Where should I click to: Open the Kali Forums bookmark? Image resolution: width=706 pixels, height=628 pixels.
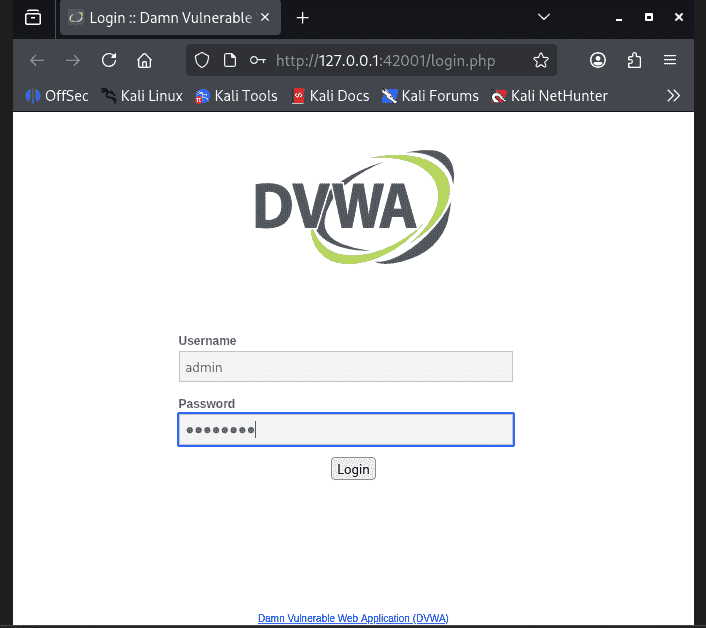[430, 96]
